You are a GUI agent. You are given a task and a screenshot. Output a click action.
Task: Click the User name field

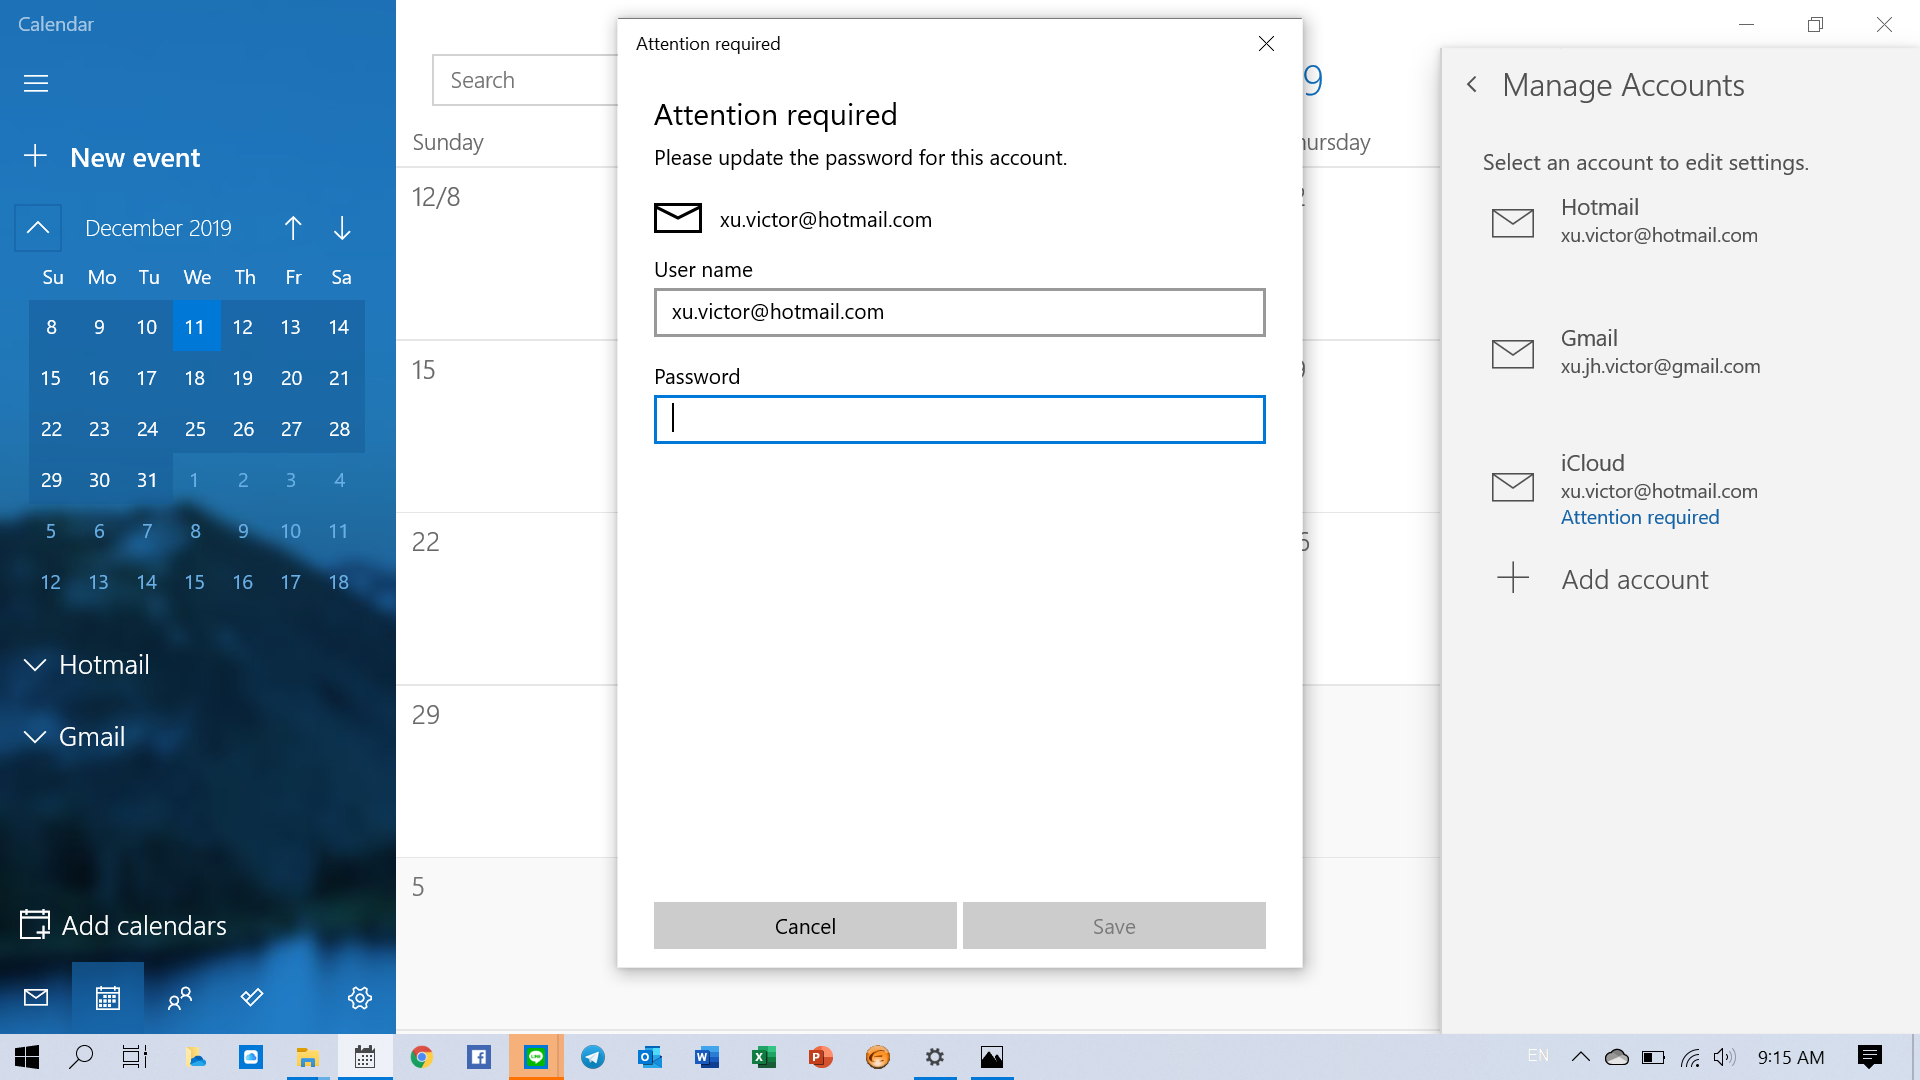pyautogui.click(x=959, y=312)
